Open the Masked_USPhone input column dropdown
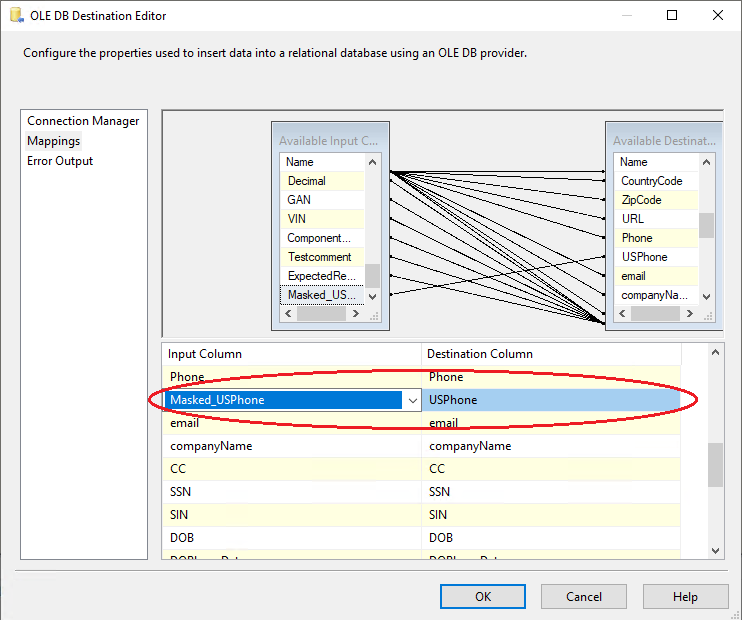 tap(412, 400)
